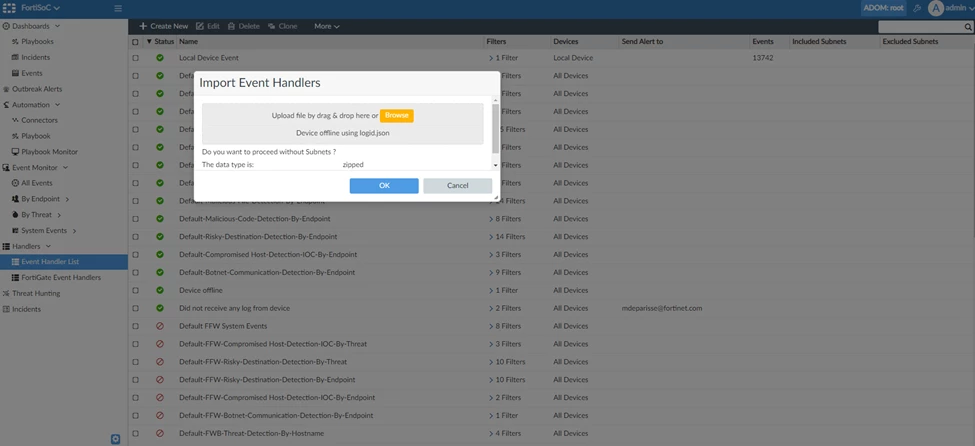Click the By Endpoint users icon
This screenshot has height=446, width=975.
click(x=16, y=199)
